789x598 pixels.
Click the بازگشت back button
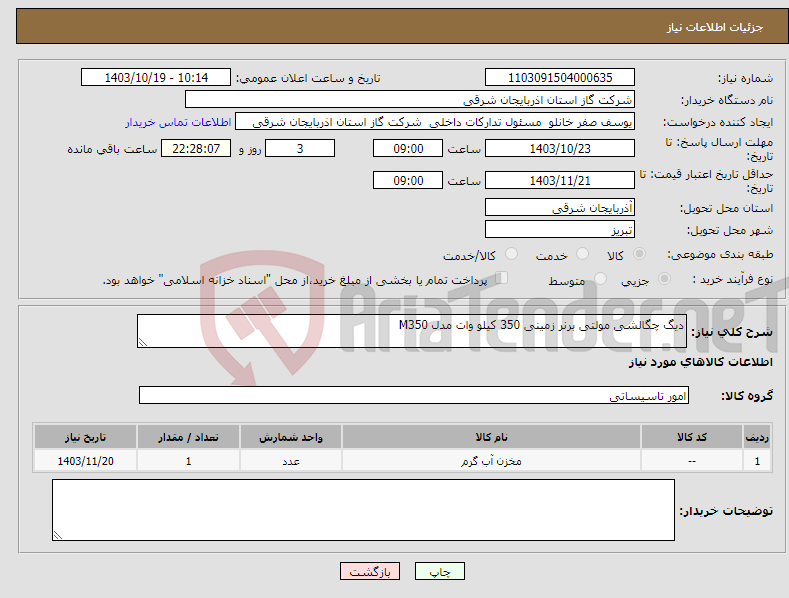click(x=370, y=571)
